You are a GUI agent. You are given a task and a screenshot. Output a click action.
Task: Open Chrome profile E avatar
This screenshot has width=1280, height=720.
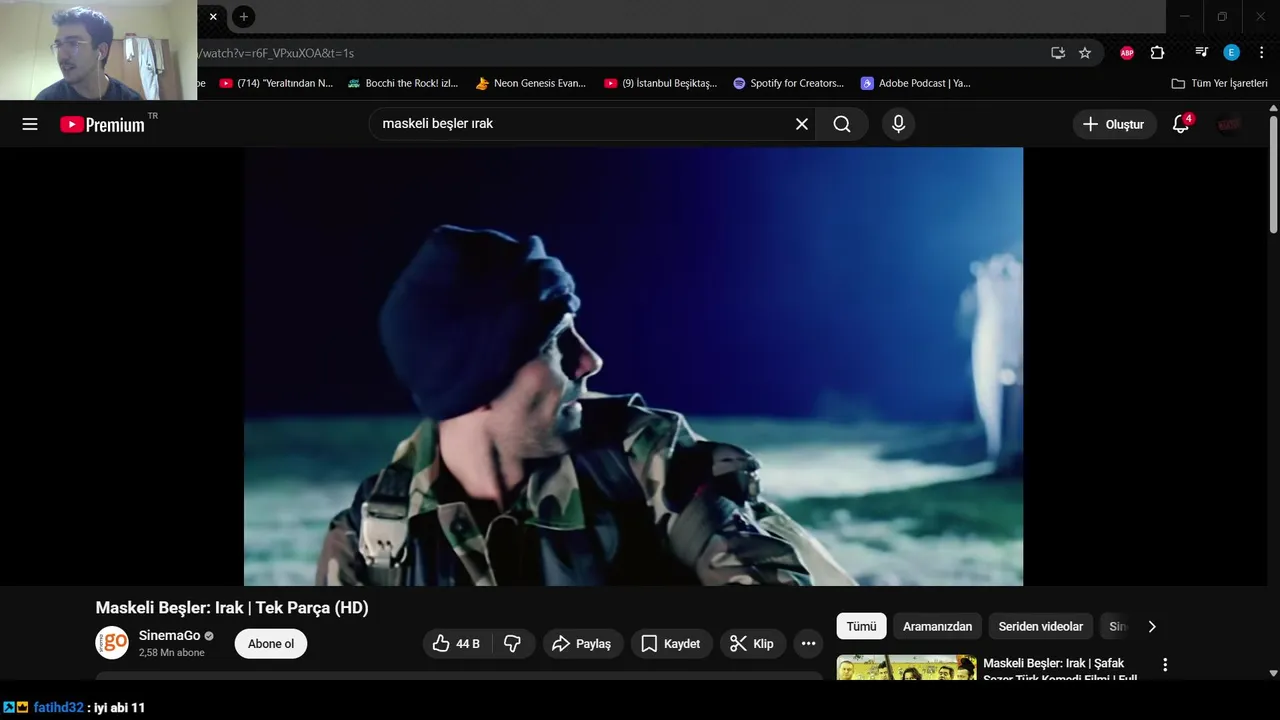tap(1231, 53)
